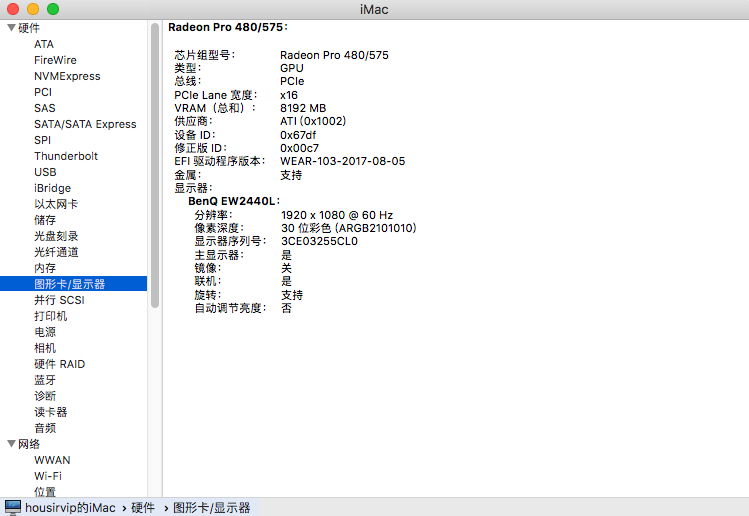
Task: Open the NVMExpress category
Action: click(67, 76)
